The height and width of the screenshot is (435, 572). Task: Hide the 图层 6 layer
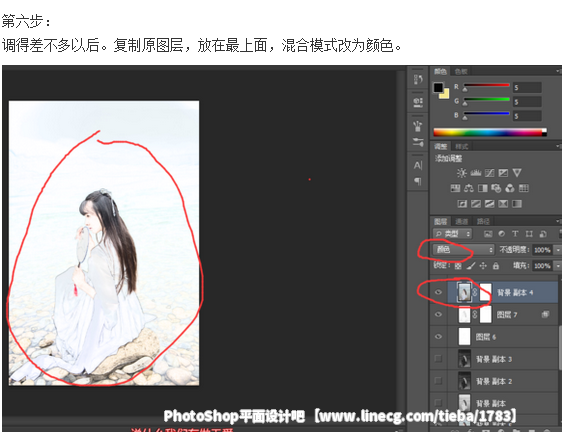click(438, 336)
